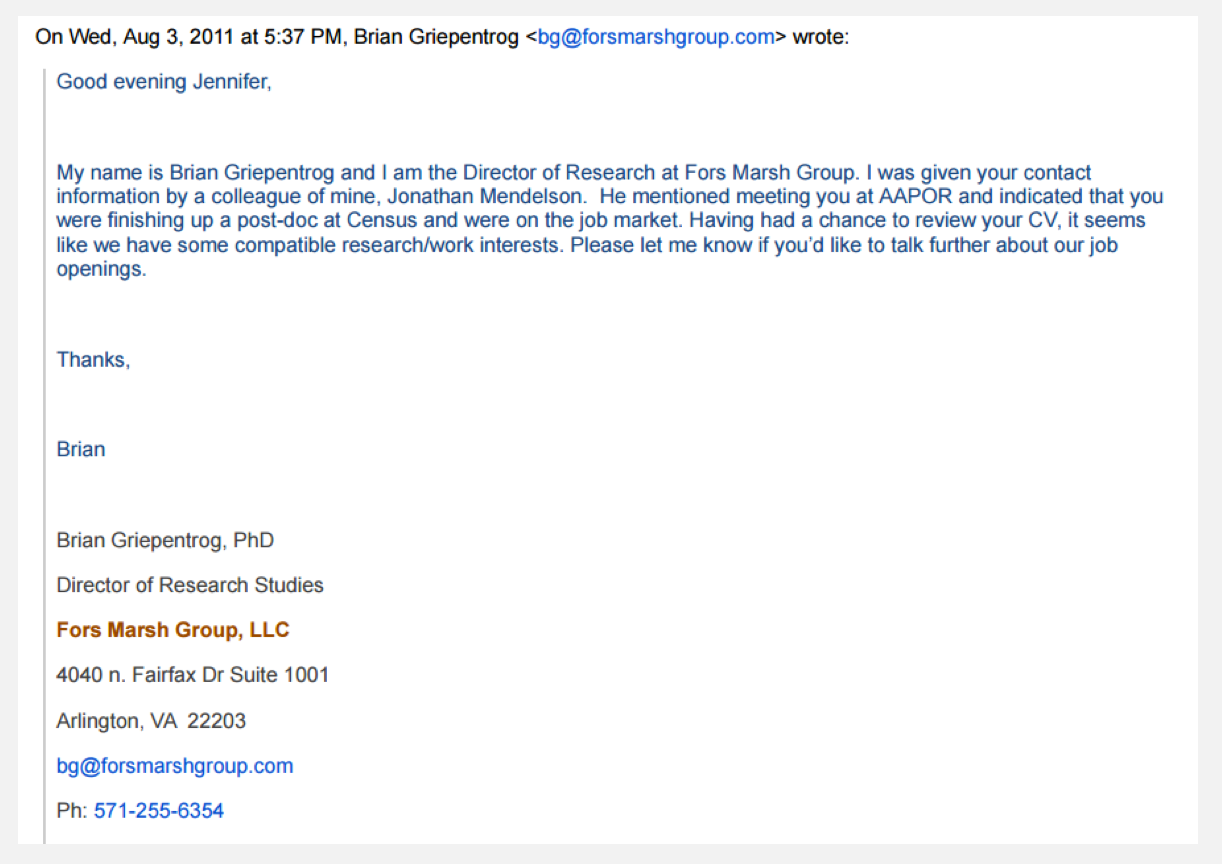1222x864 pixels.
Task: Dial the 571-255-6354 phone link
Action: click(159, 811)
